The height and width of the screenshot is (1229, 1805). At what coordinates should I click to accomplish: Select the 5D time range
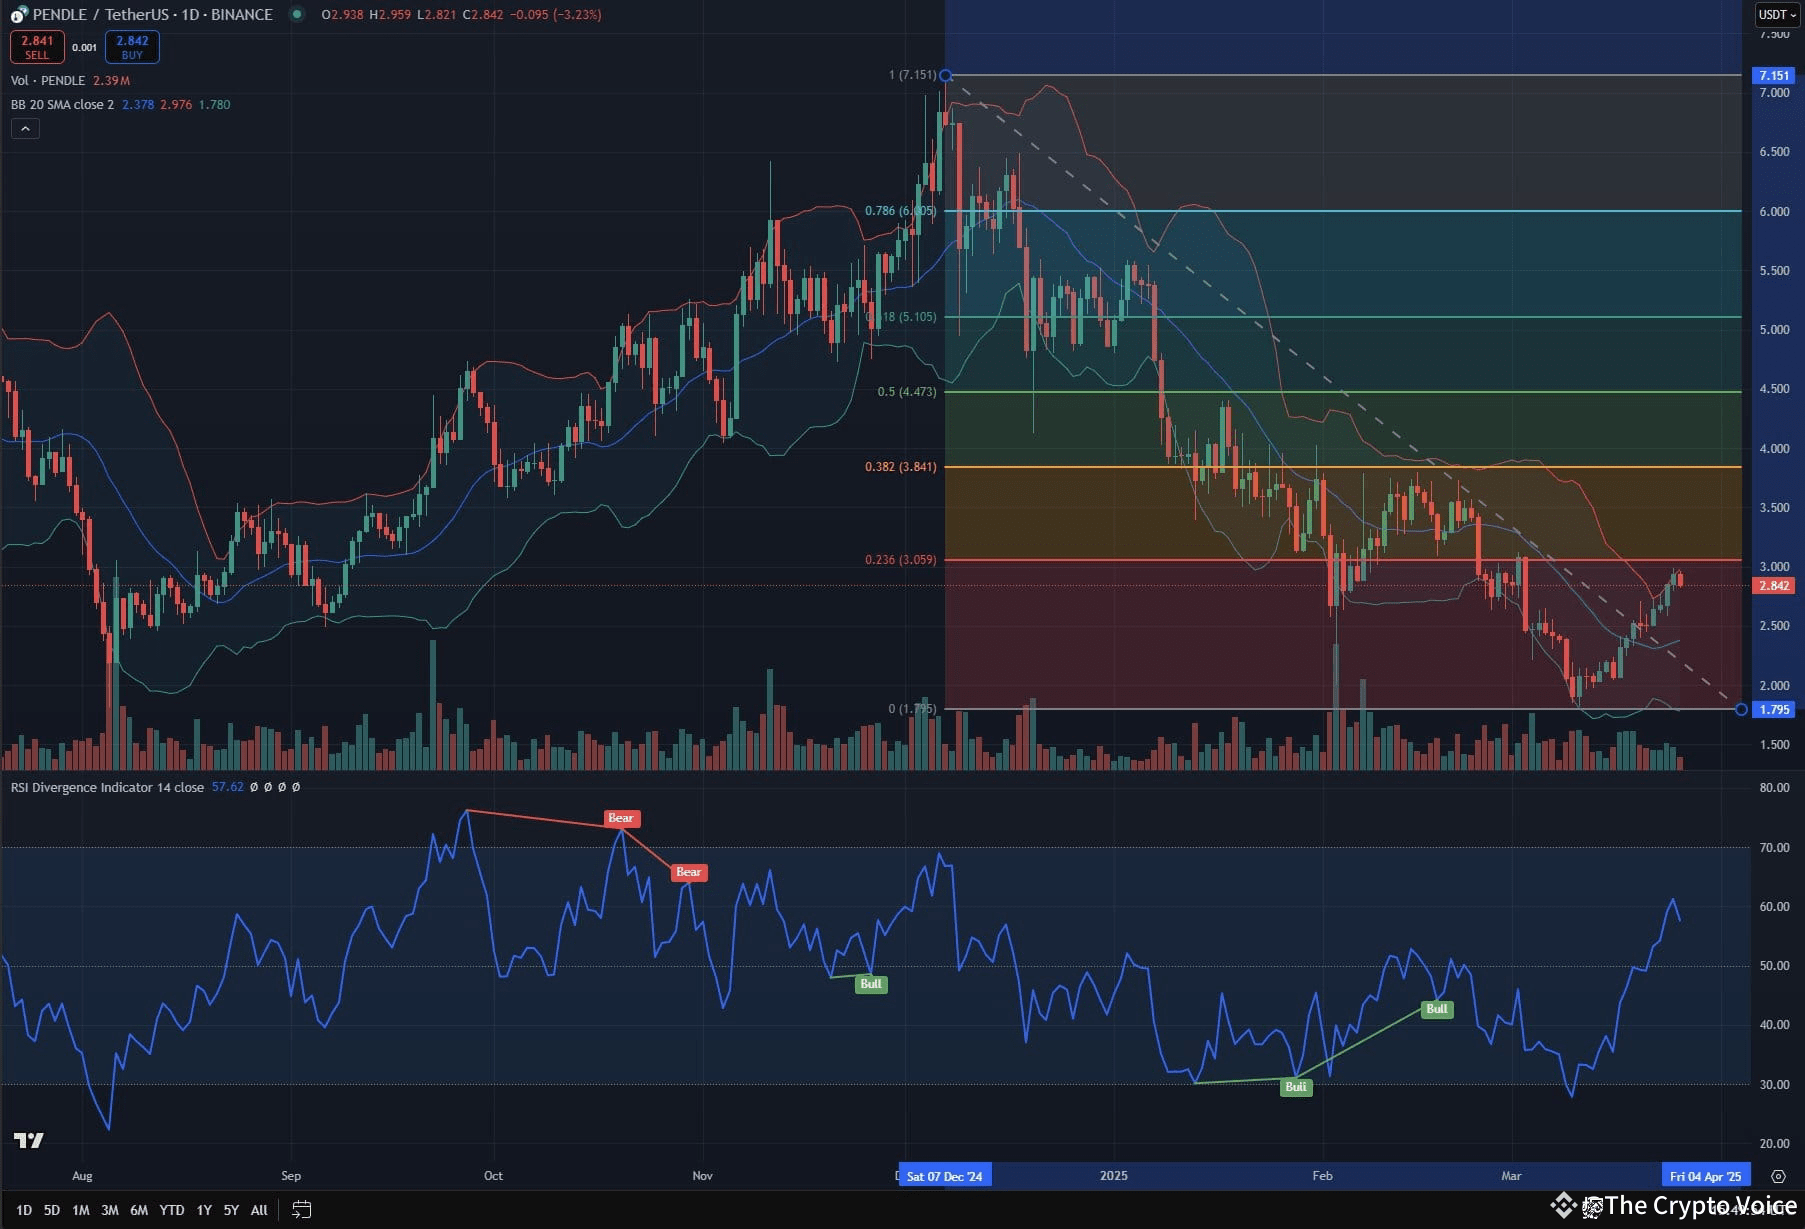pos(52,1210)
